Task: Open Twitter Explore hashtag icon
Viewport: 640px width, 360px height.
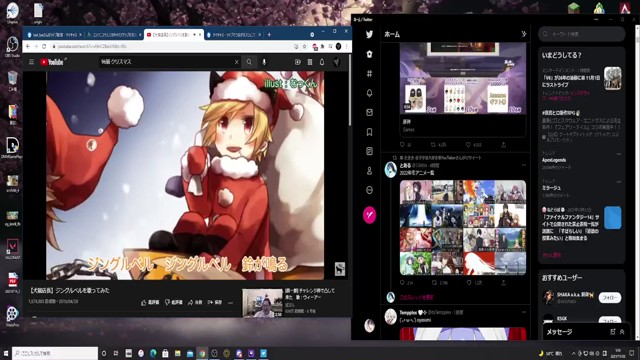Action: click(369, 73)
